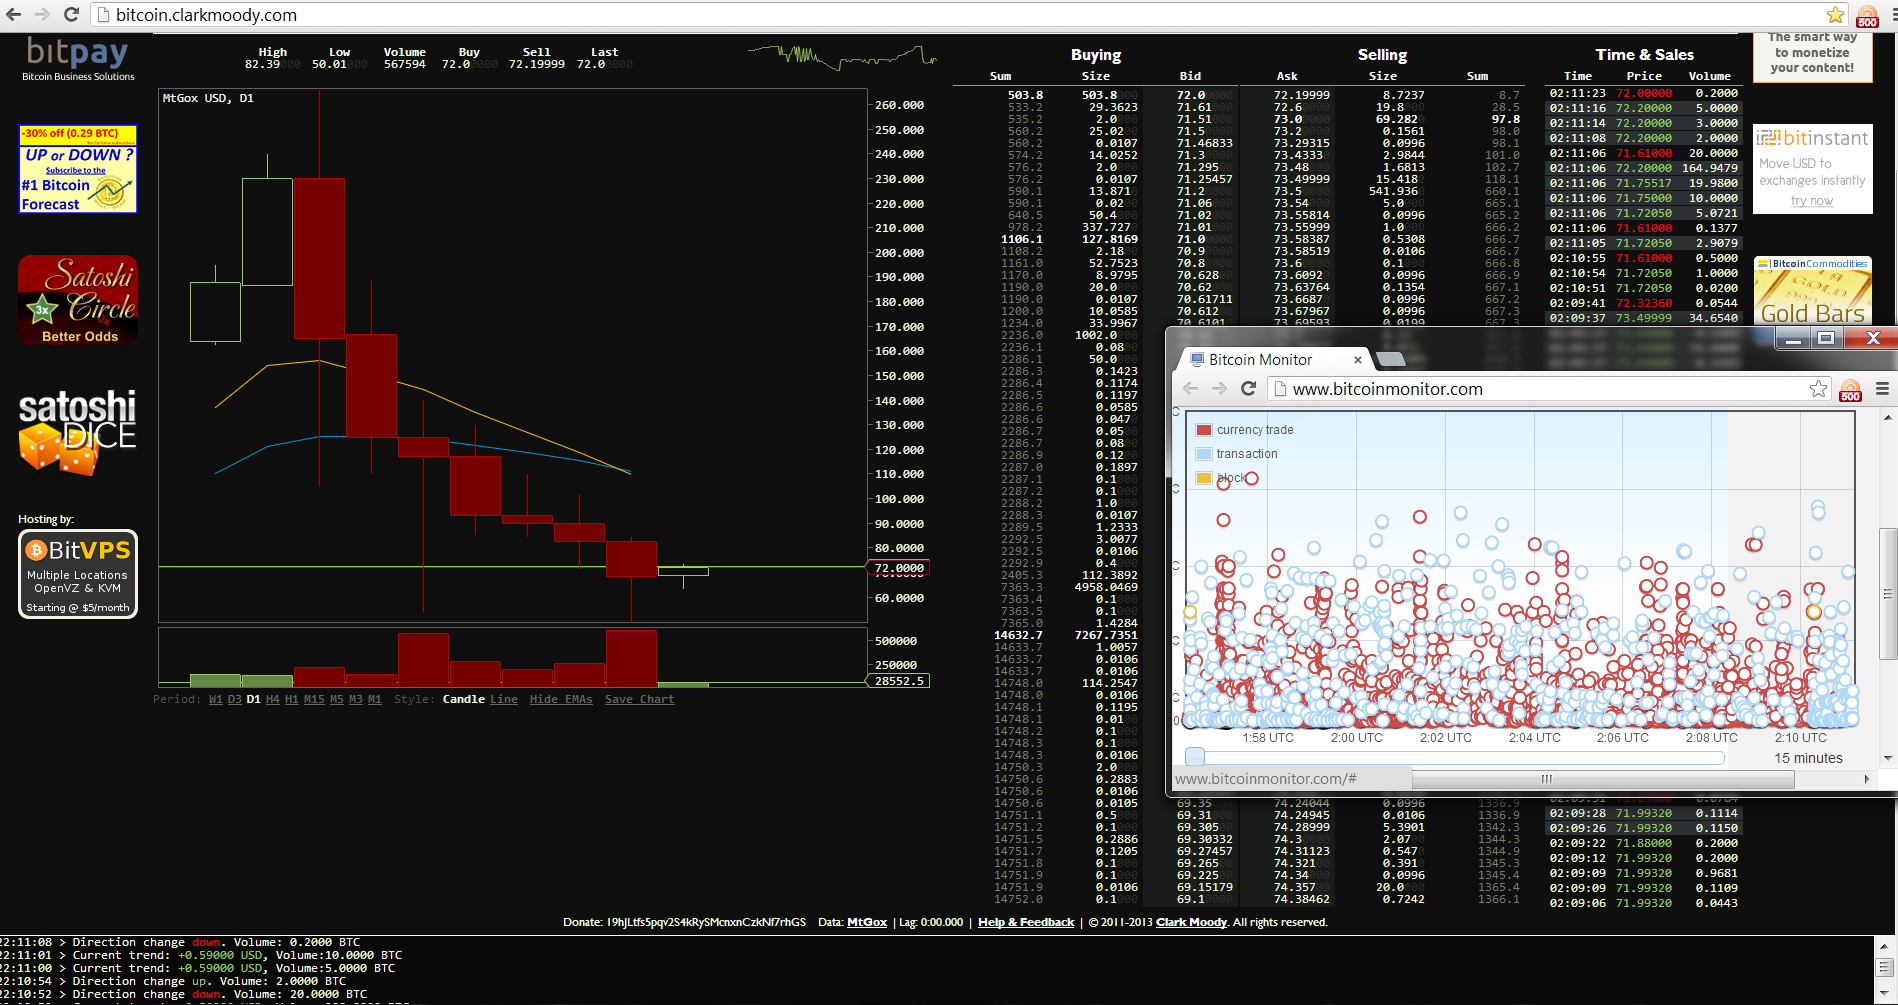Image resolution: width=1898 pixels, height=1005 pixels.
Task: Go back in the Bitcoin Monitor window
Action: pyautogui.click(x=1190, y=389)
